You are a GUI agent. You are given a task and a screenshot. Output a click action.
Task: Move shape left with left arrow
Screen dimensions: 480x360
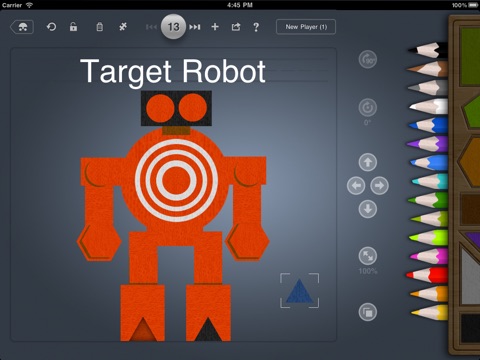tap(356, 186)
